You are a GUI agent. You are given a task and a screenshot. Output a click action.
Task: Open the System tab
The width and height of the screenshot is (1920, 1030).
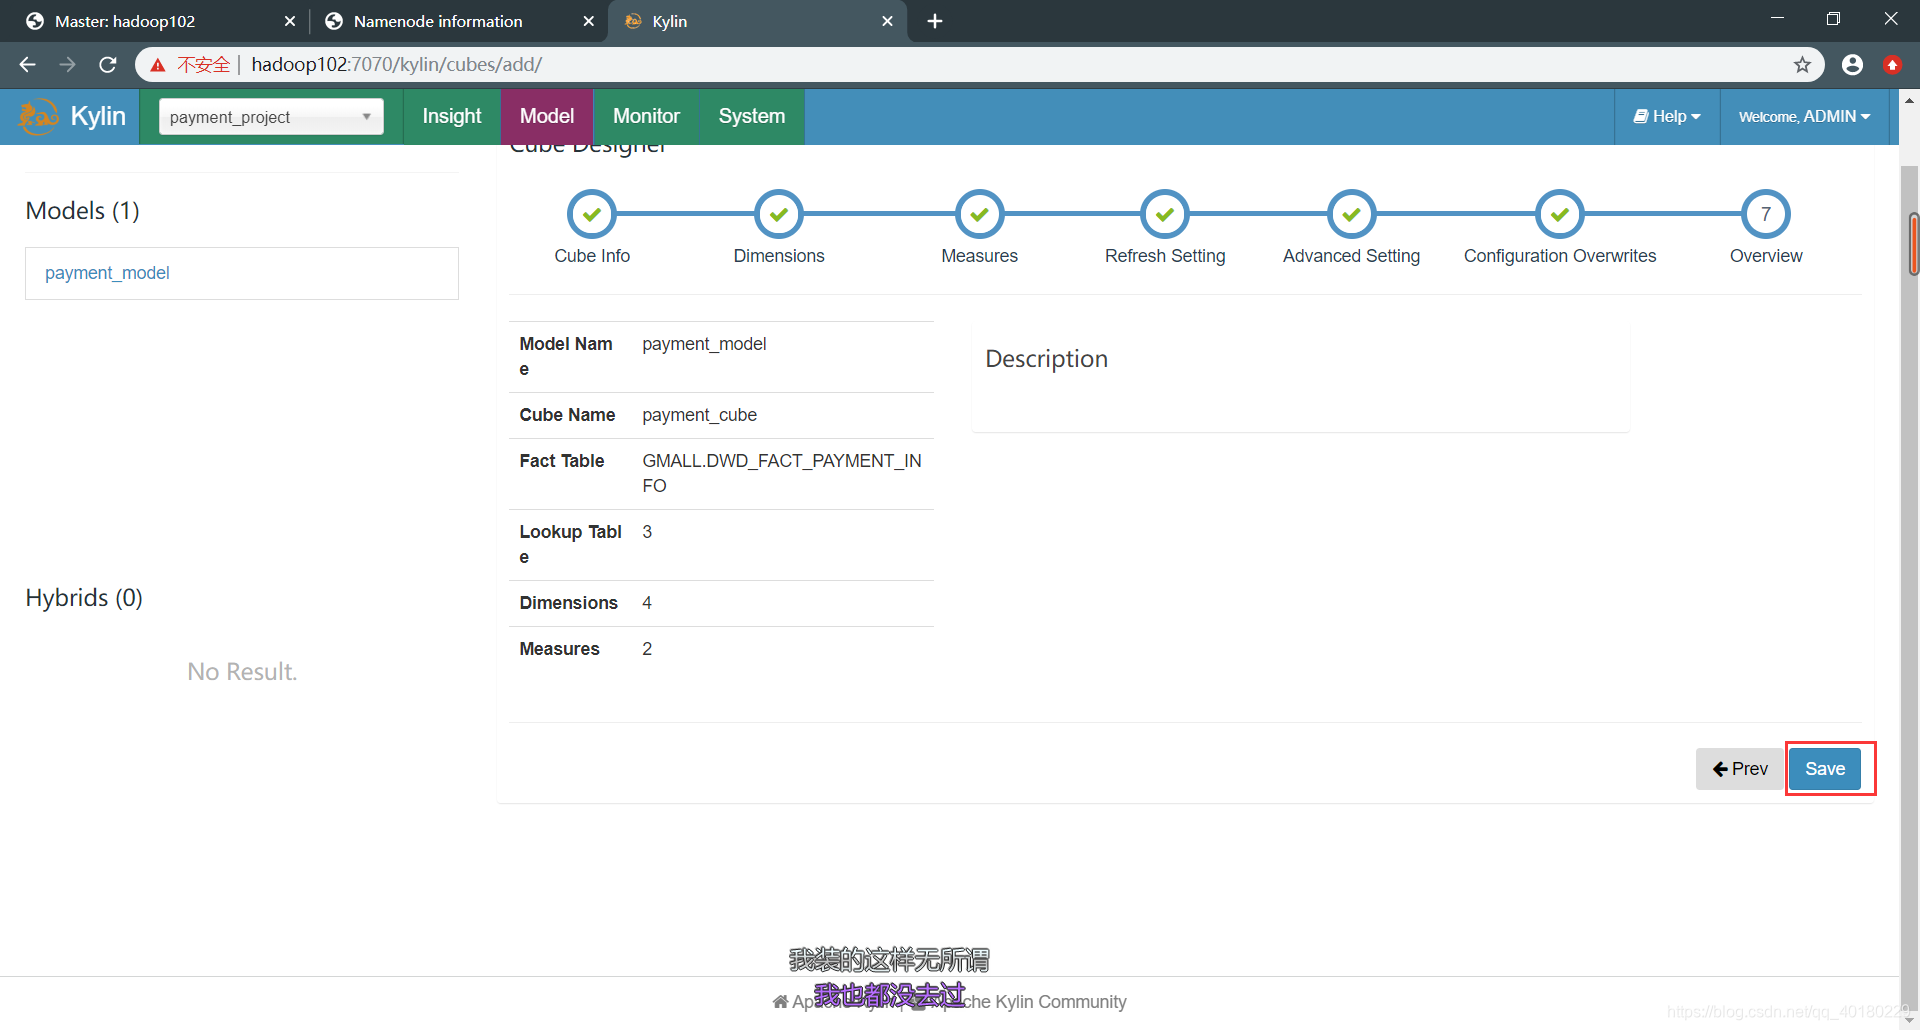pos(752,117)
